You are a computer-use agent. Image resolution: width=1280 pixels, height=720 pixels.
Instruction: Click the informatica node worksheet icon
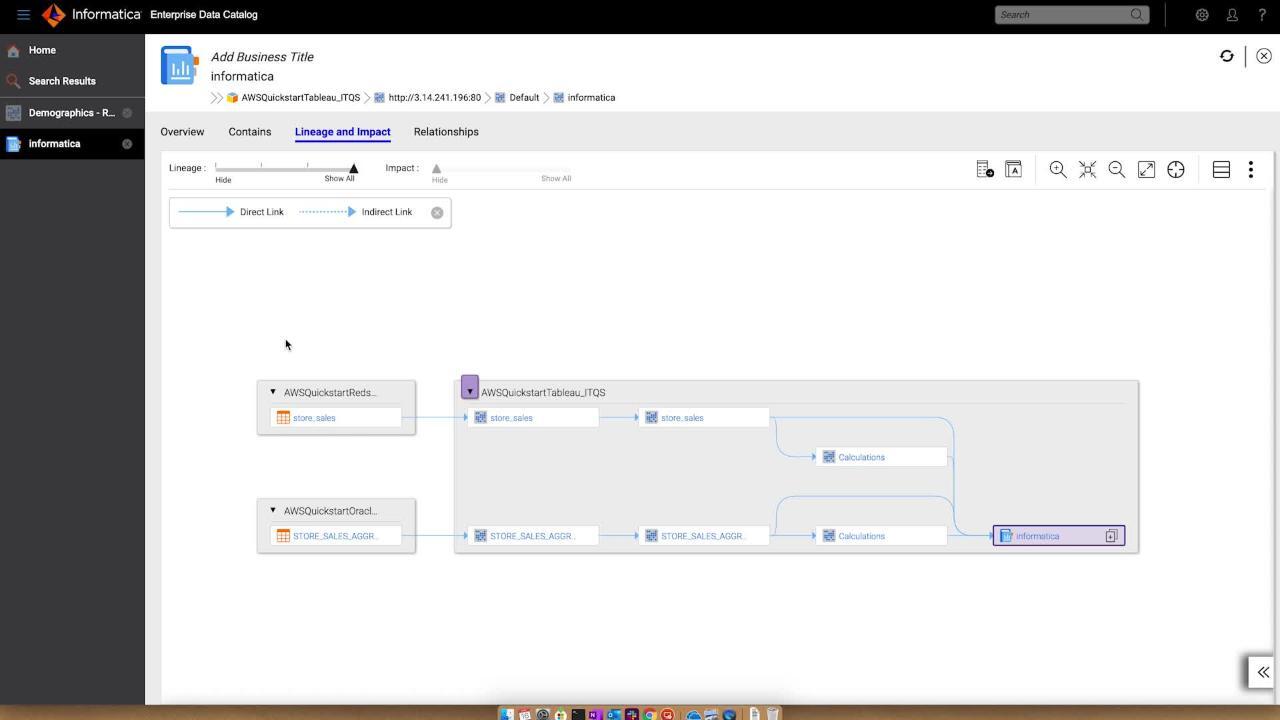1007,536
